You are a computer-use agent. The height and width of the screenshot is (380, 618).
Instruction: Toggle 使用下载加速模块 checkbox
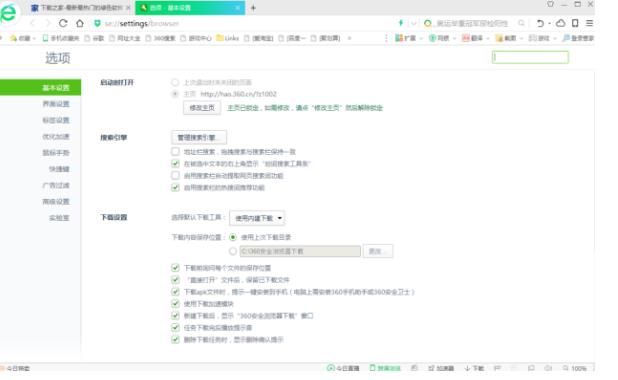coord(175,304)
